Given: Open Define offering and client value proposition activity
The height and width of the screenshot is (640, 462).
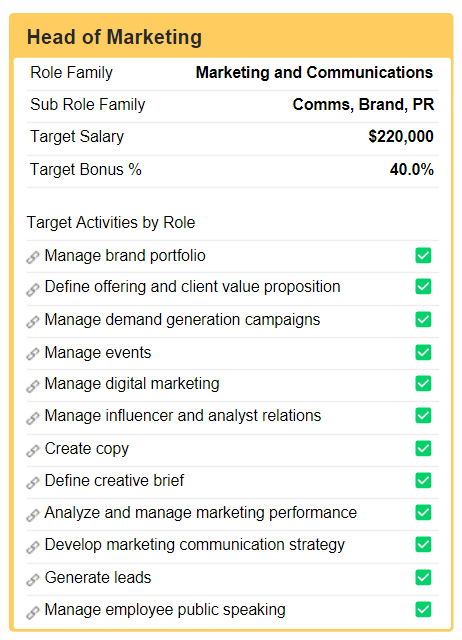Looking at the screenshot, I should pyautogui.click(x=192, y=287).
